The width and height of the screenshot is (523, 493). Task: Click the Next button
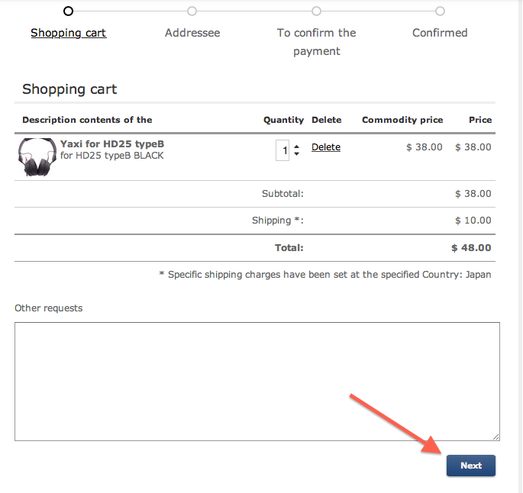click(471, 465)
